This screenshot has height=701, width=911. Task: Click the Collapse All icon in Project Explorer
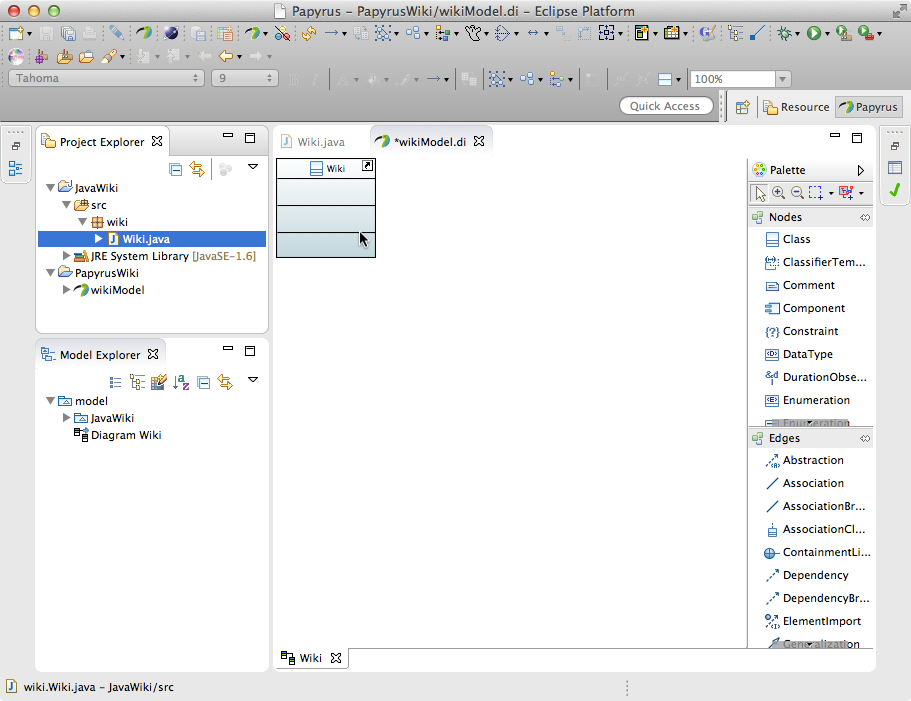176,169
